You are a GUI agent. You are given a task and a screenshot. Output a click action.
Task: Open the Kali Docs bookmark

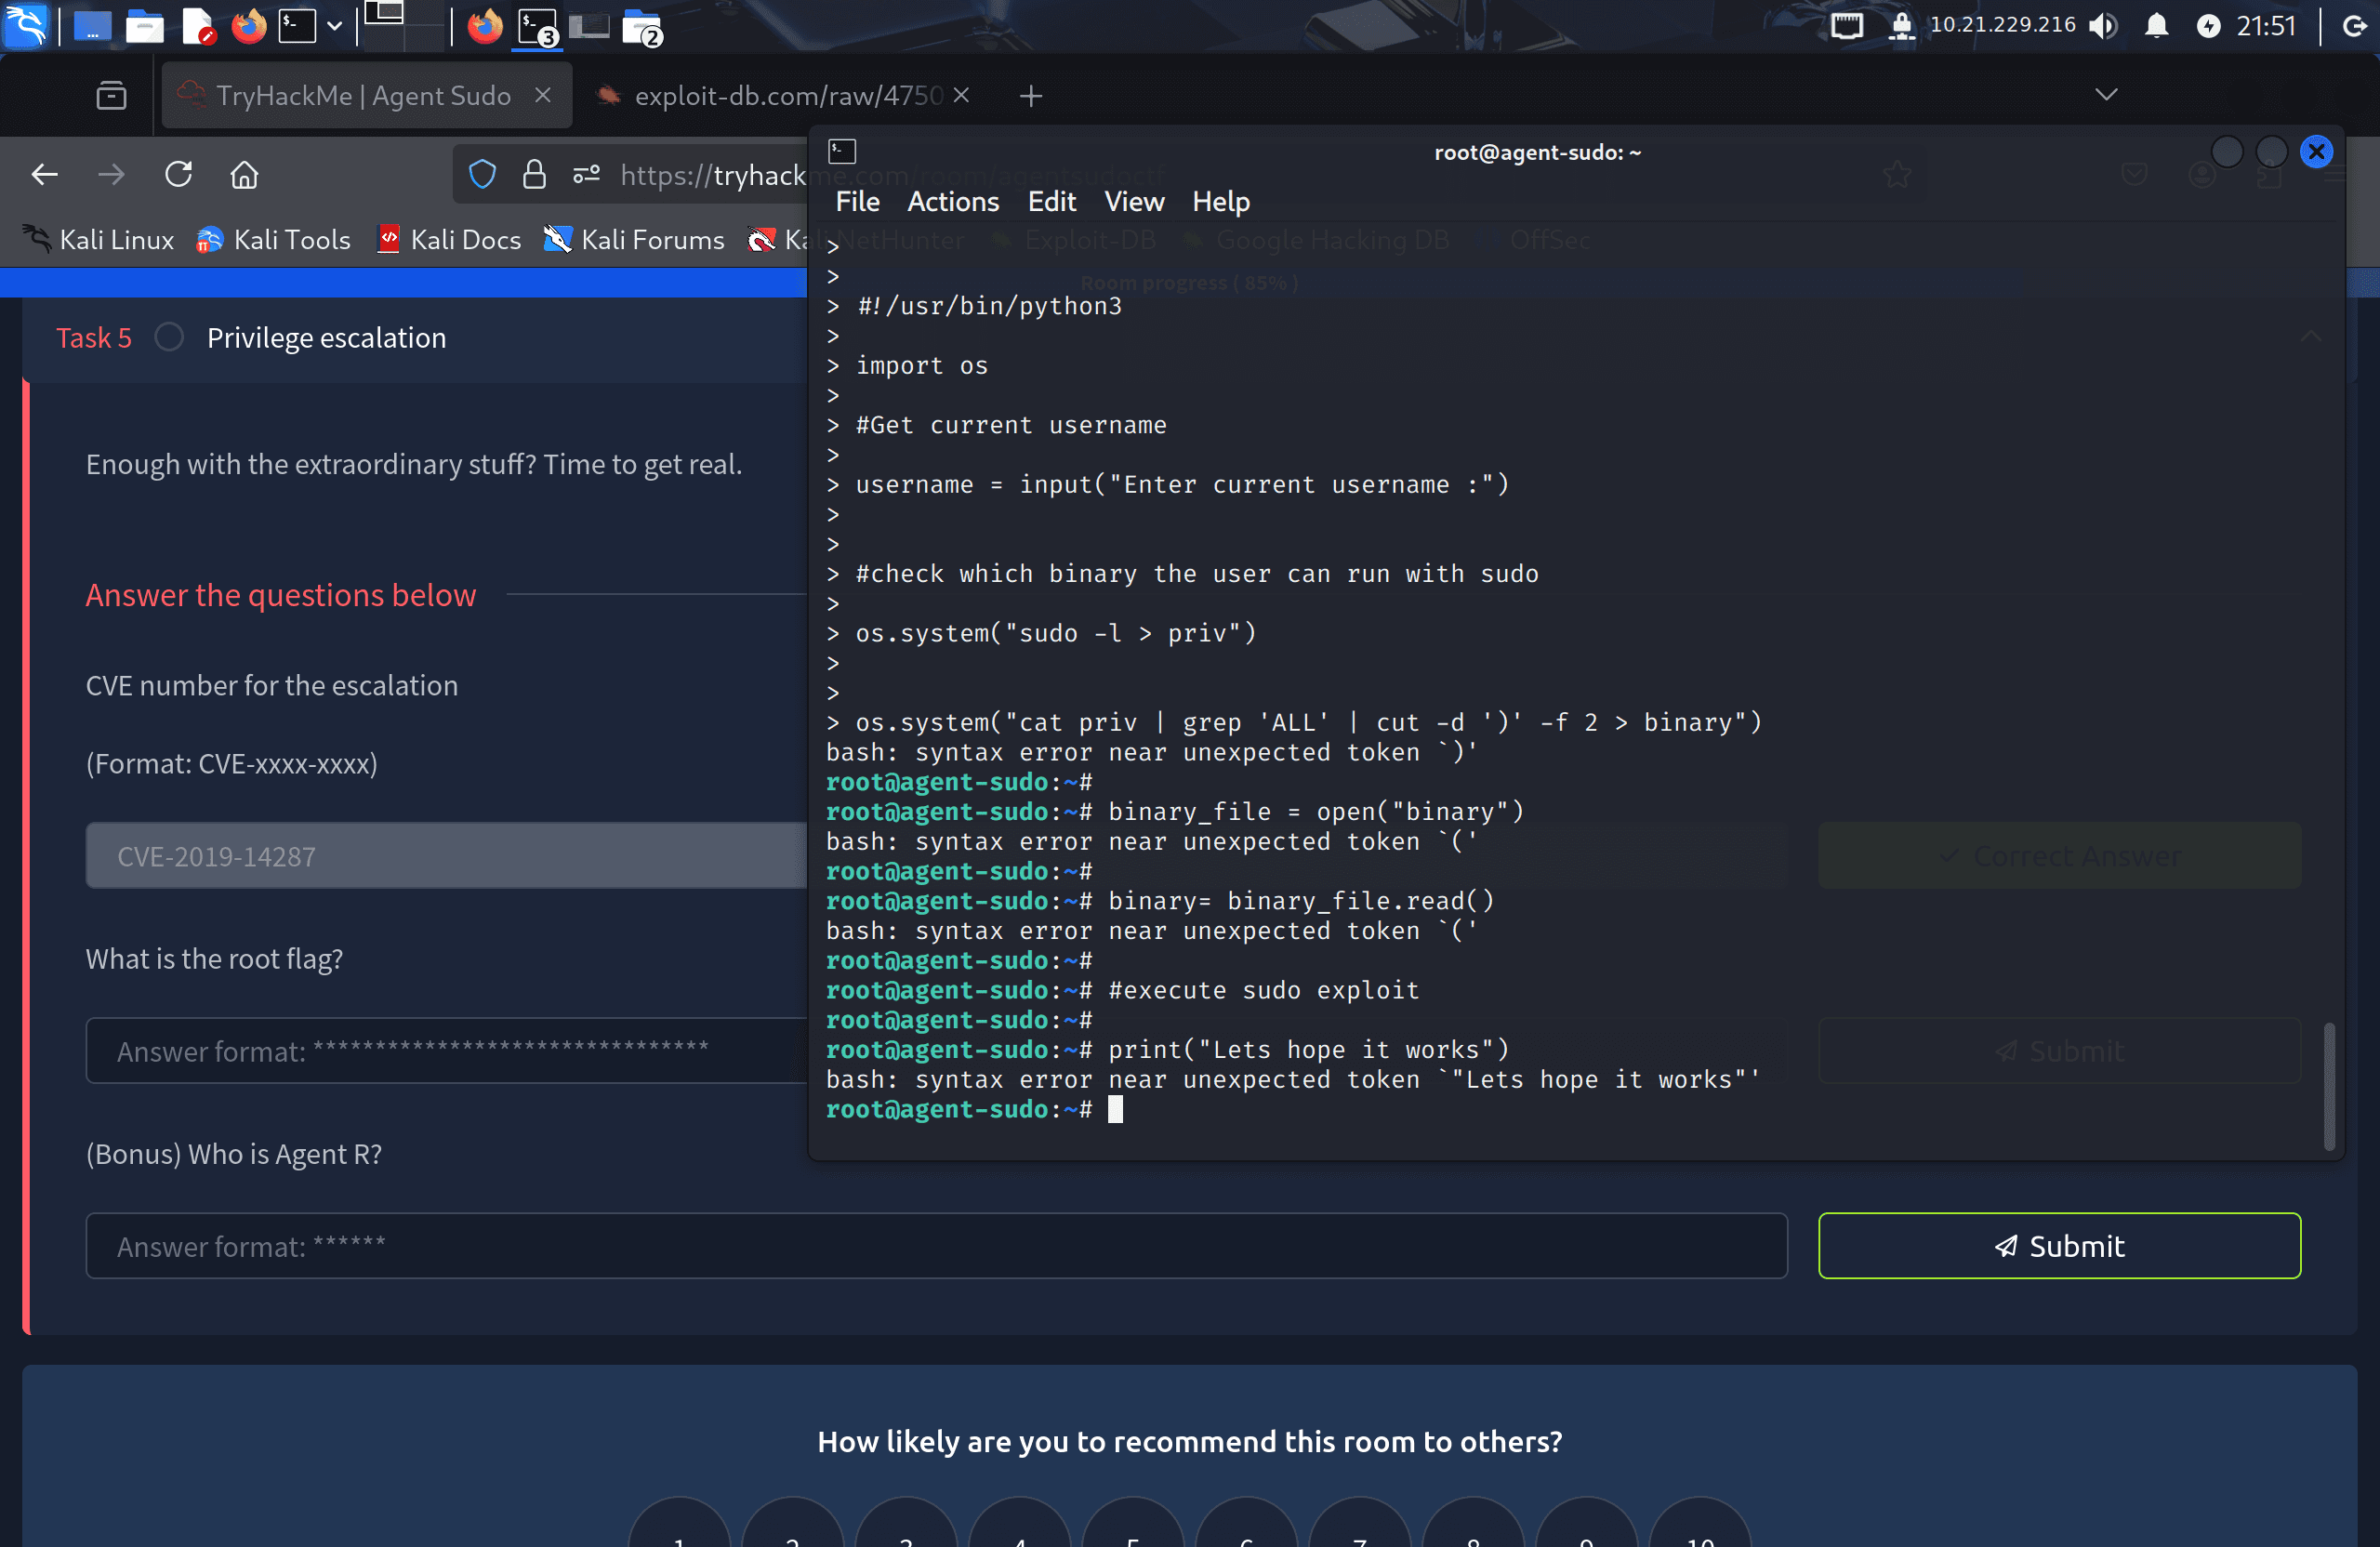click(449, 240)
